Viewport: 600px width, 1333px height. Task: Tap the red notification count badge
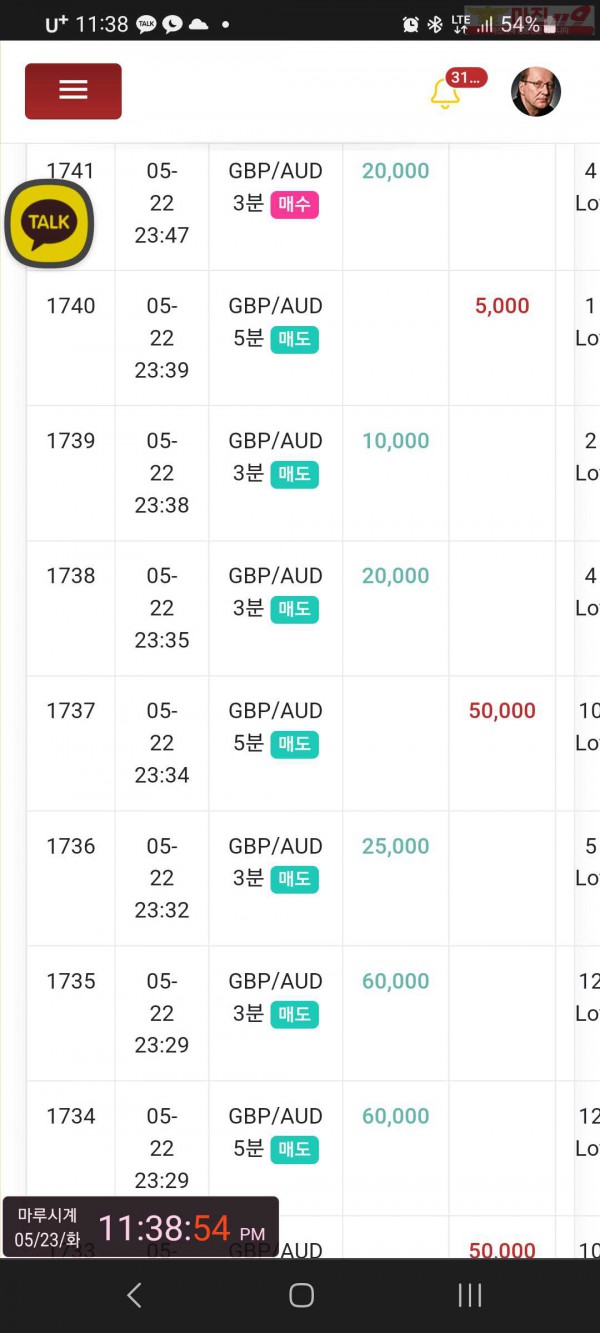tap(466, 78)
